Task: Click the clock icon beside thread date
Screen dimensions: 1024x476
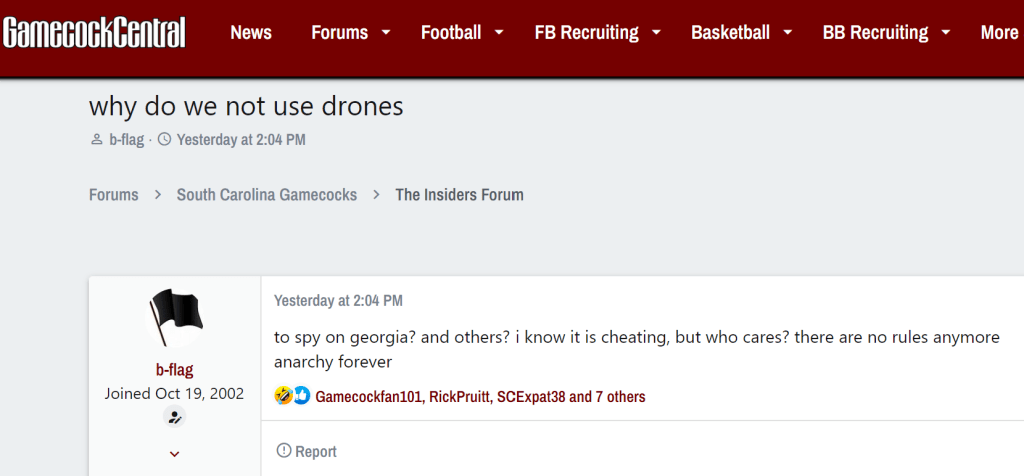Action: pyautogui.click(x=165, y=140)
